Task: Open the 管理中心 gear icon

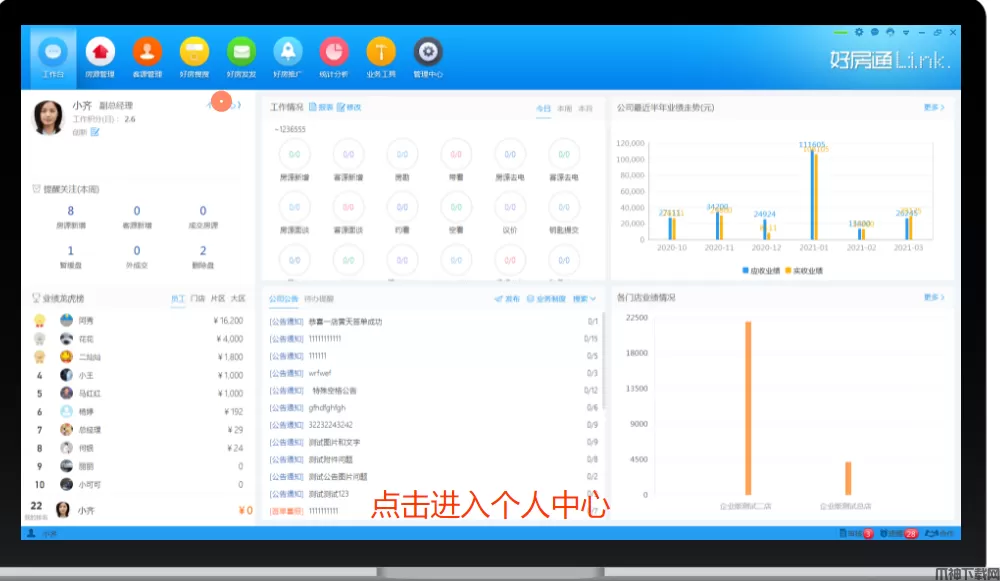Action: tap(428, 54)
